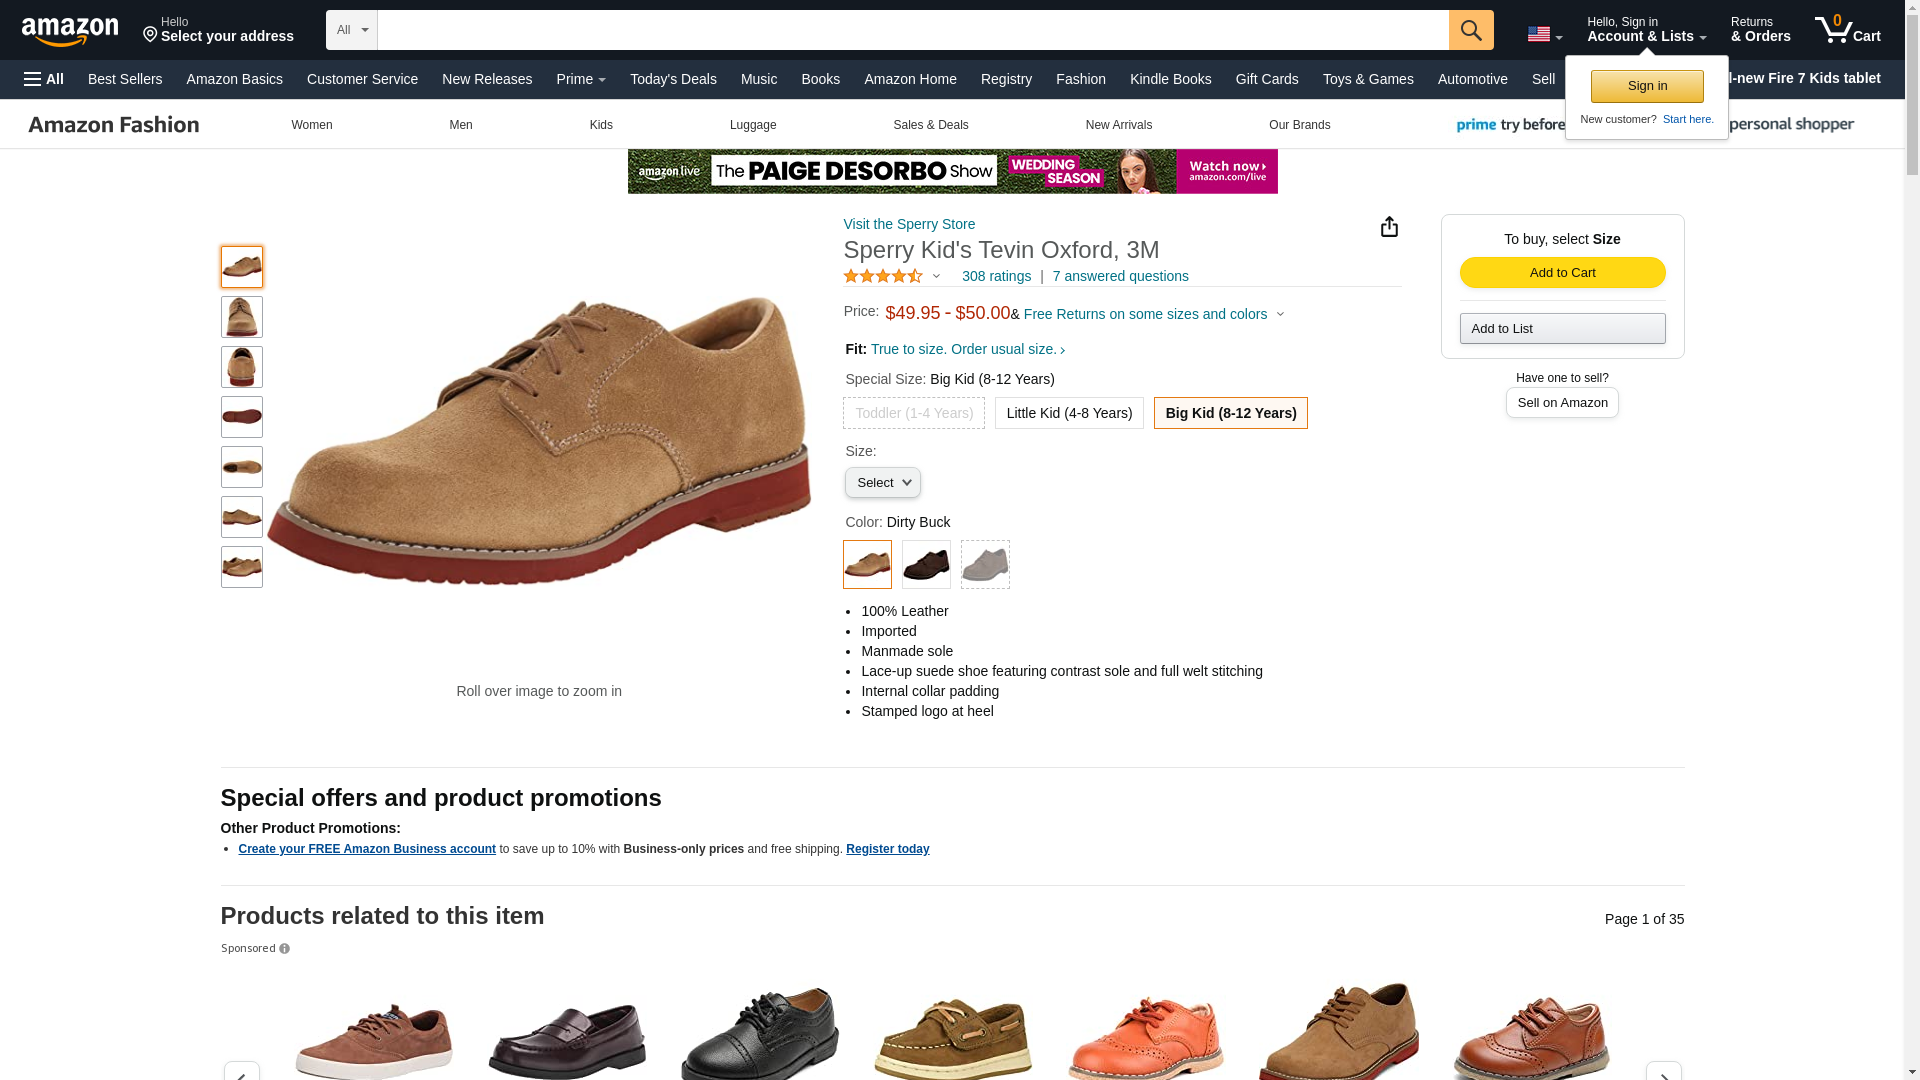View the shoe sole thumbnail image
Image resolution: width=1920 pixels, height=1080 pixels.
[242, 417]
